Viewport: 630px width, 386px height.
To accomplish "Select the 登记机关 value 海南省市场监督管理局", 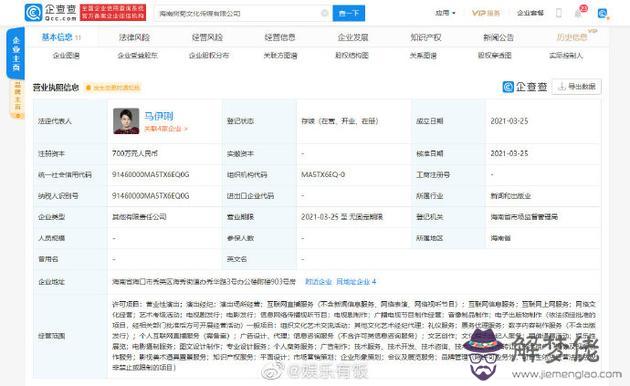I will [x=524, y=217].
